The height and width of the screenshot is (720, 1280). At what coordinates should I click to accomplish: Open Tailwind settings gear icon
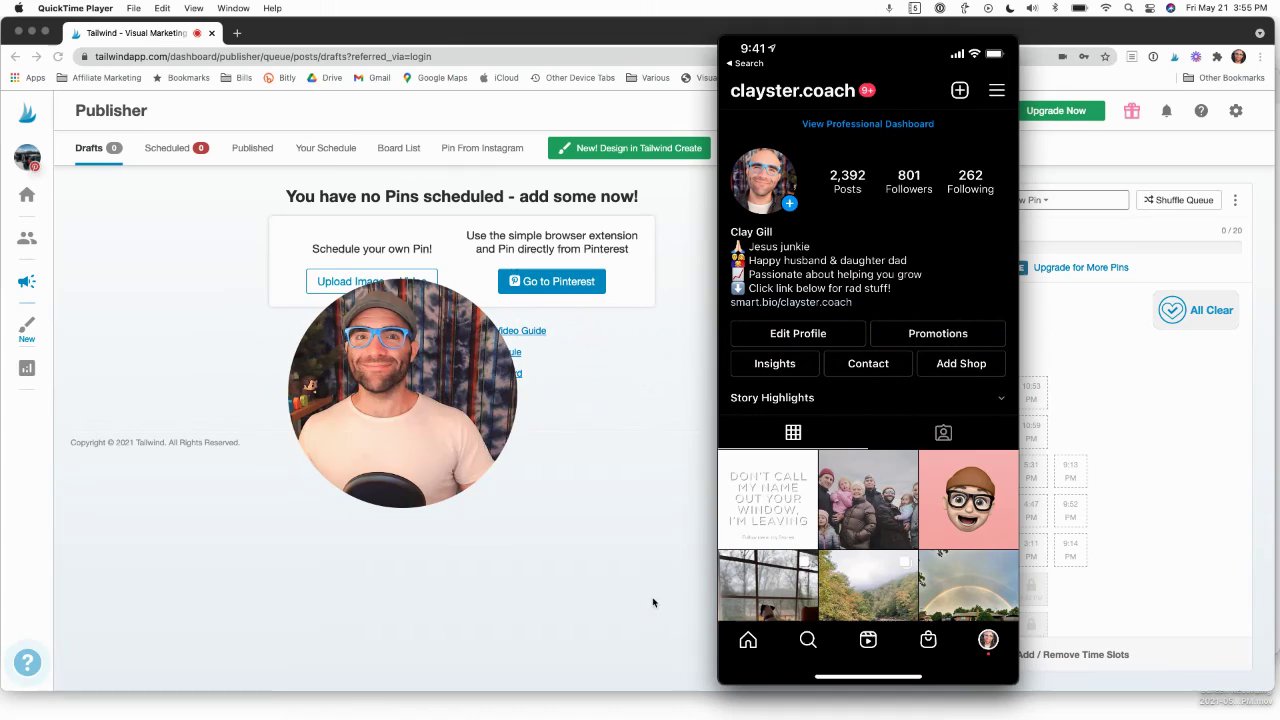click(x=1236, y=111)
